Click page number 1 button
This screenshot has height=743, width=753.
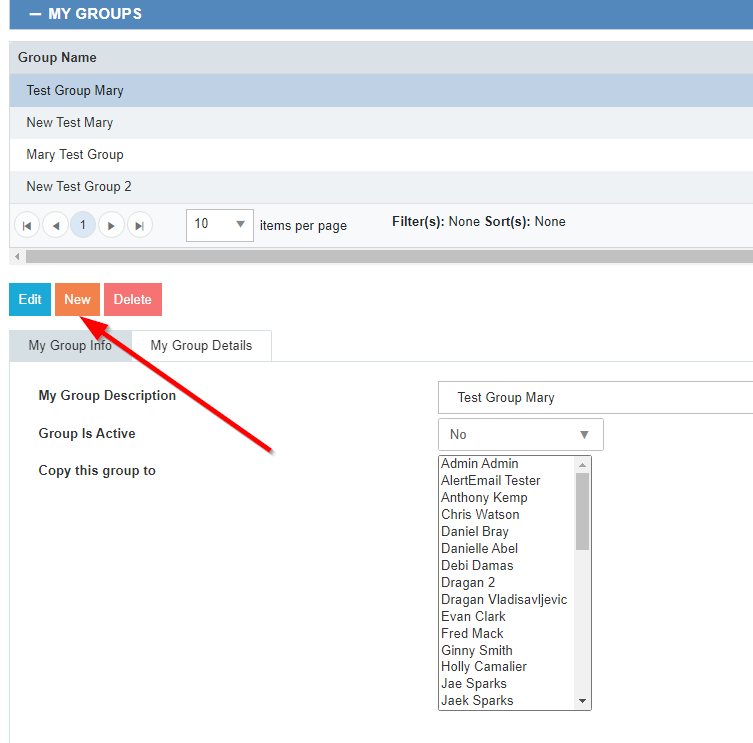[x=83, y=225]
